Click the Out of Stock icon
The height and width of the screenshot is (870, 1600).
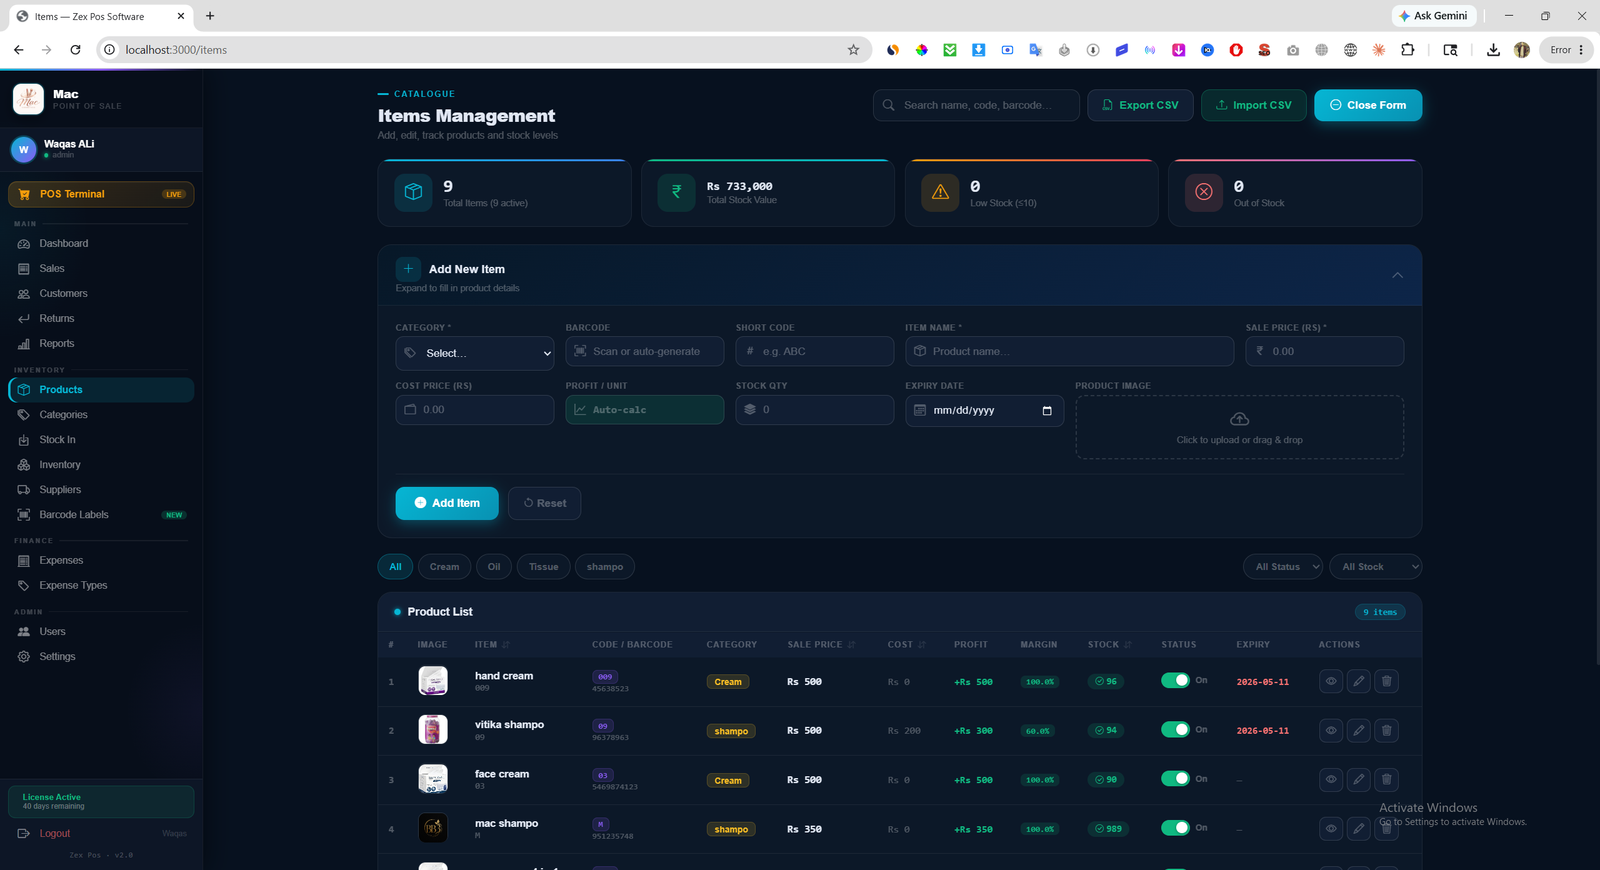click(x=1204, y=192)
